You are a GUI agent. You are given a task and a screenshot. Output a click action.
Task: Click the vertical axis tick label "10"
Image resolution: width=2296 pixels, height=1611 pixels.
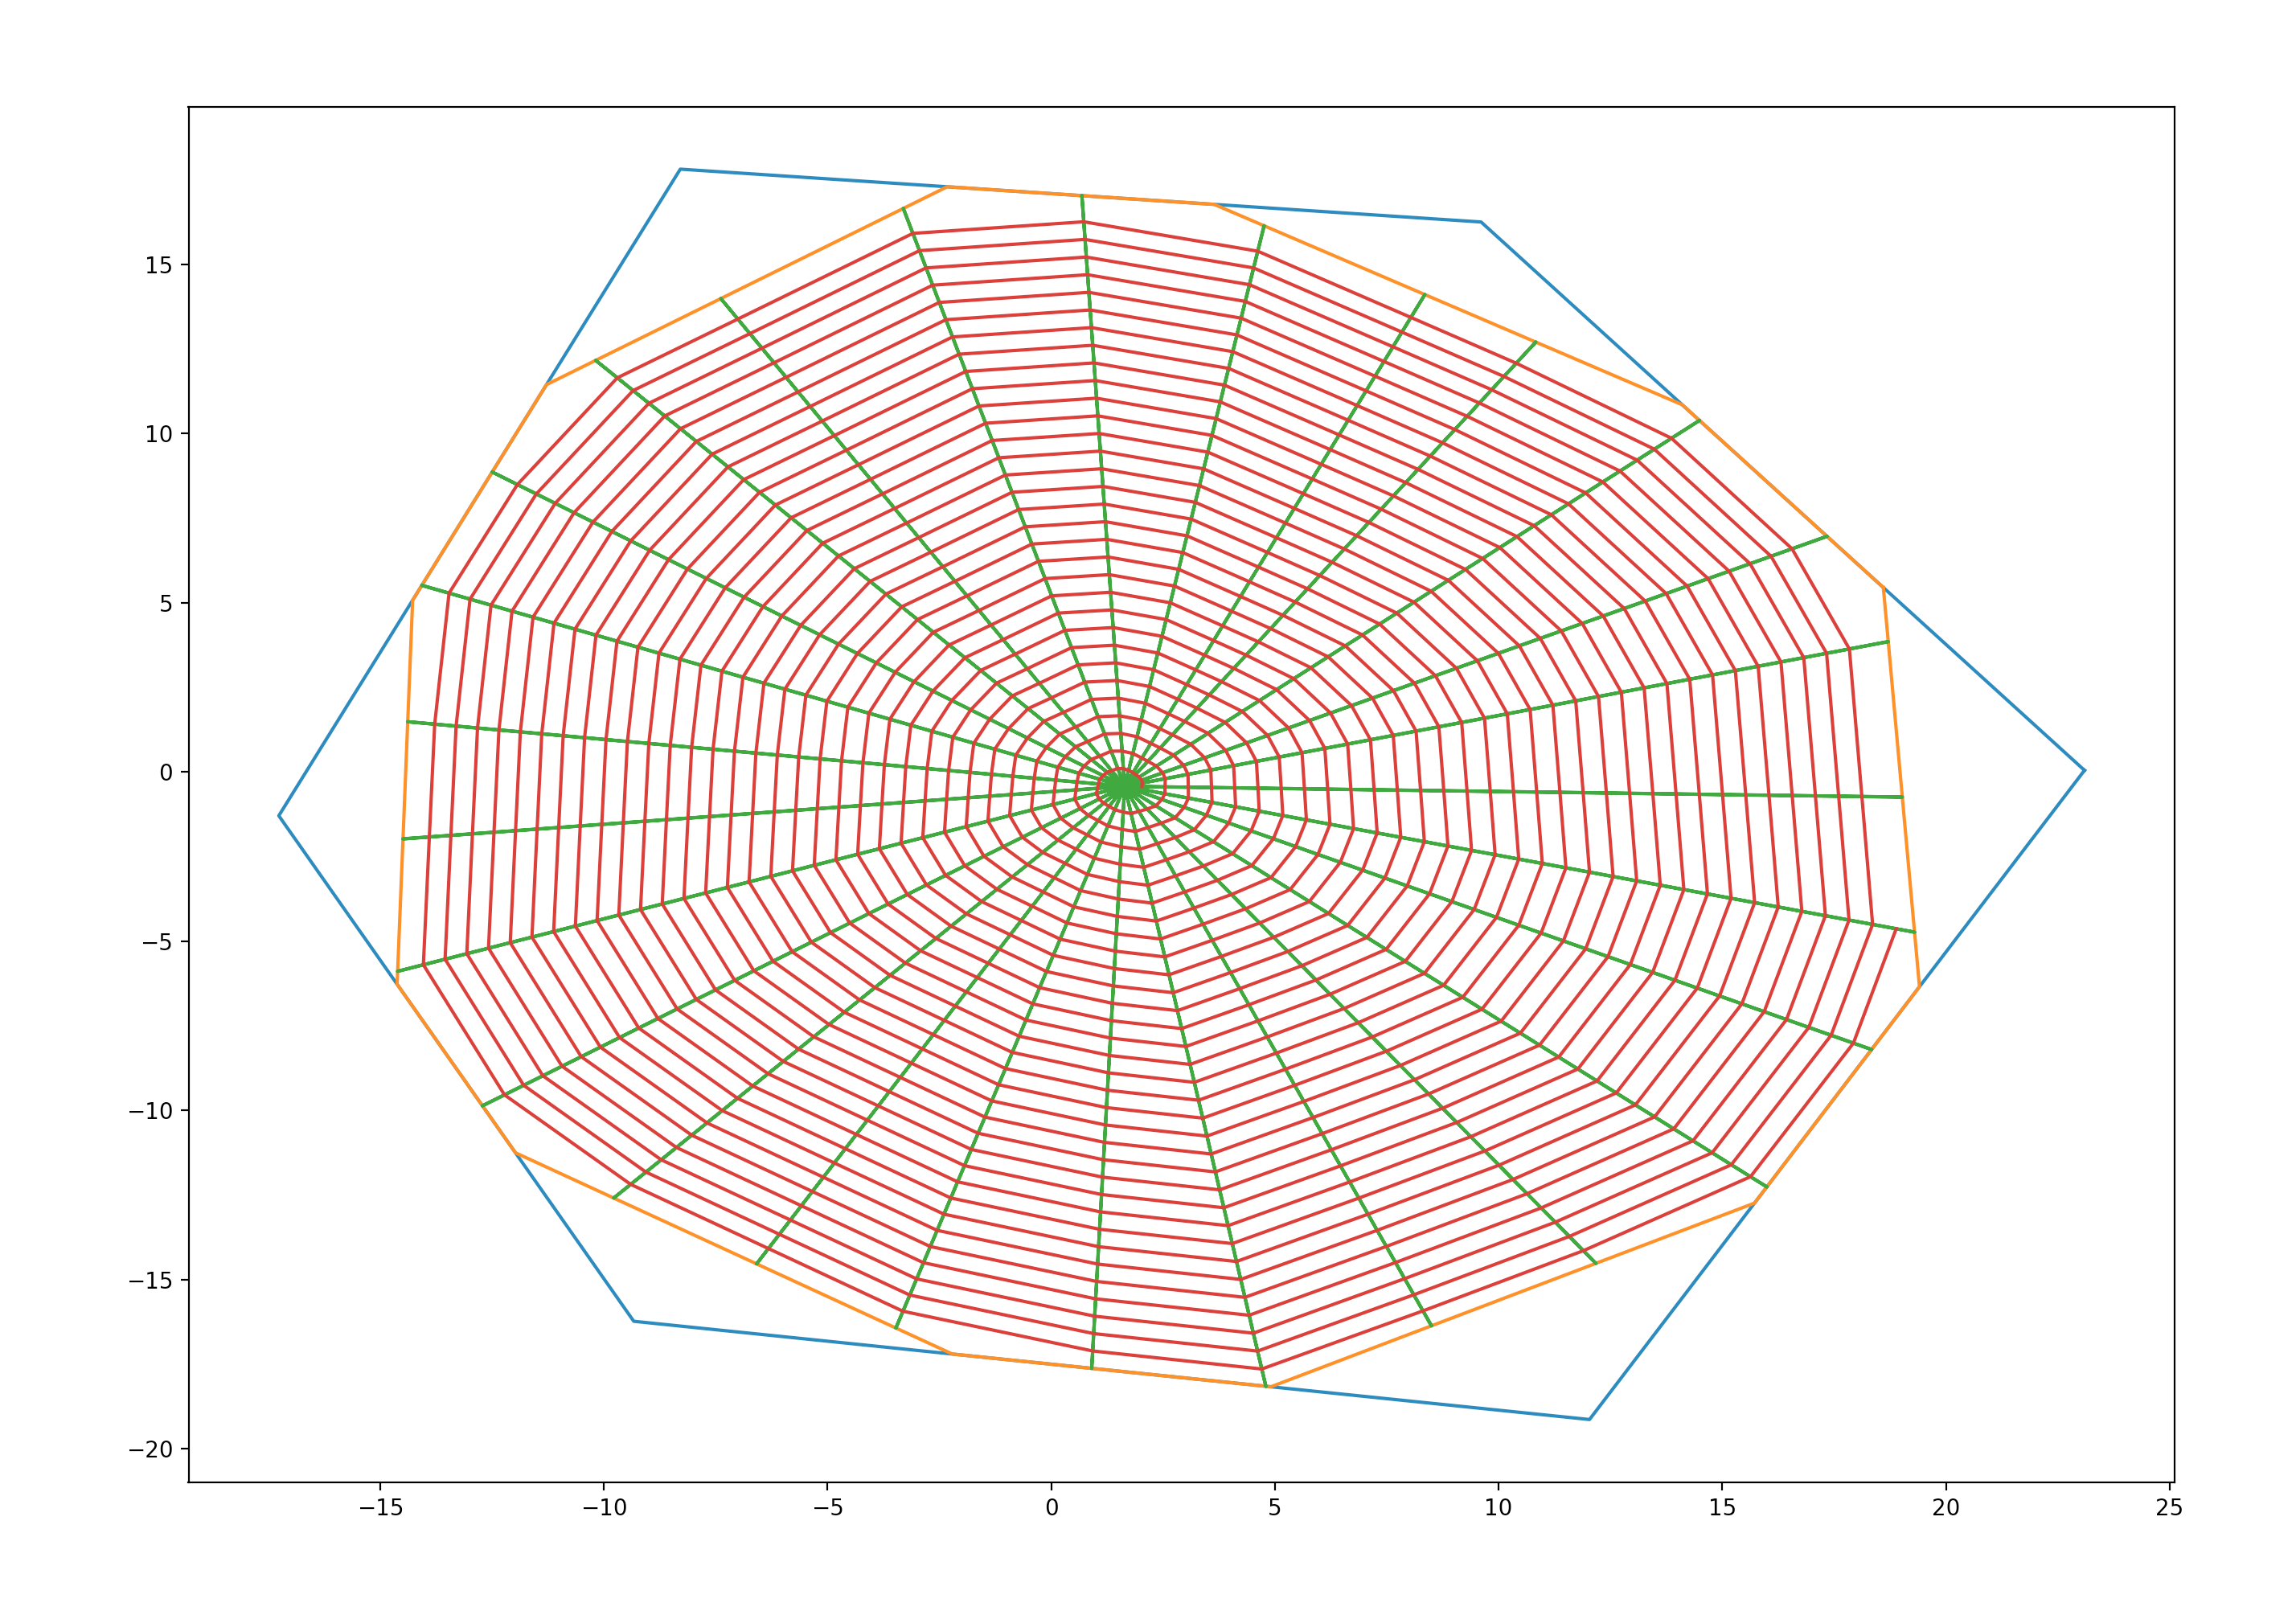(x=159, y=435)
